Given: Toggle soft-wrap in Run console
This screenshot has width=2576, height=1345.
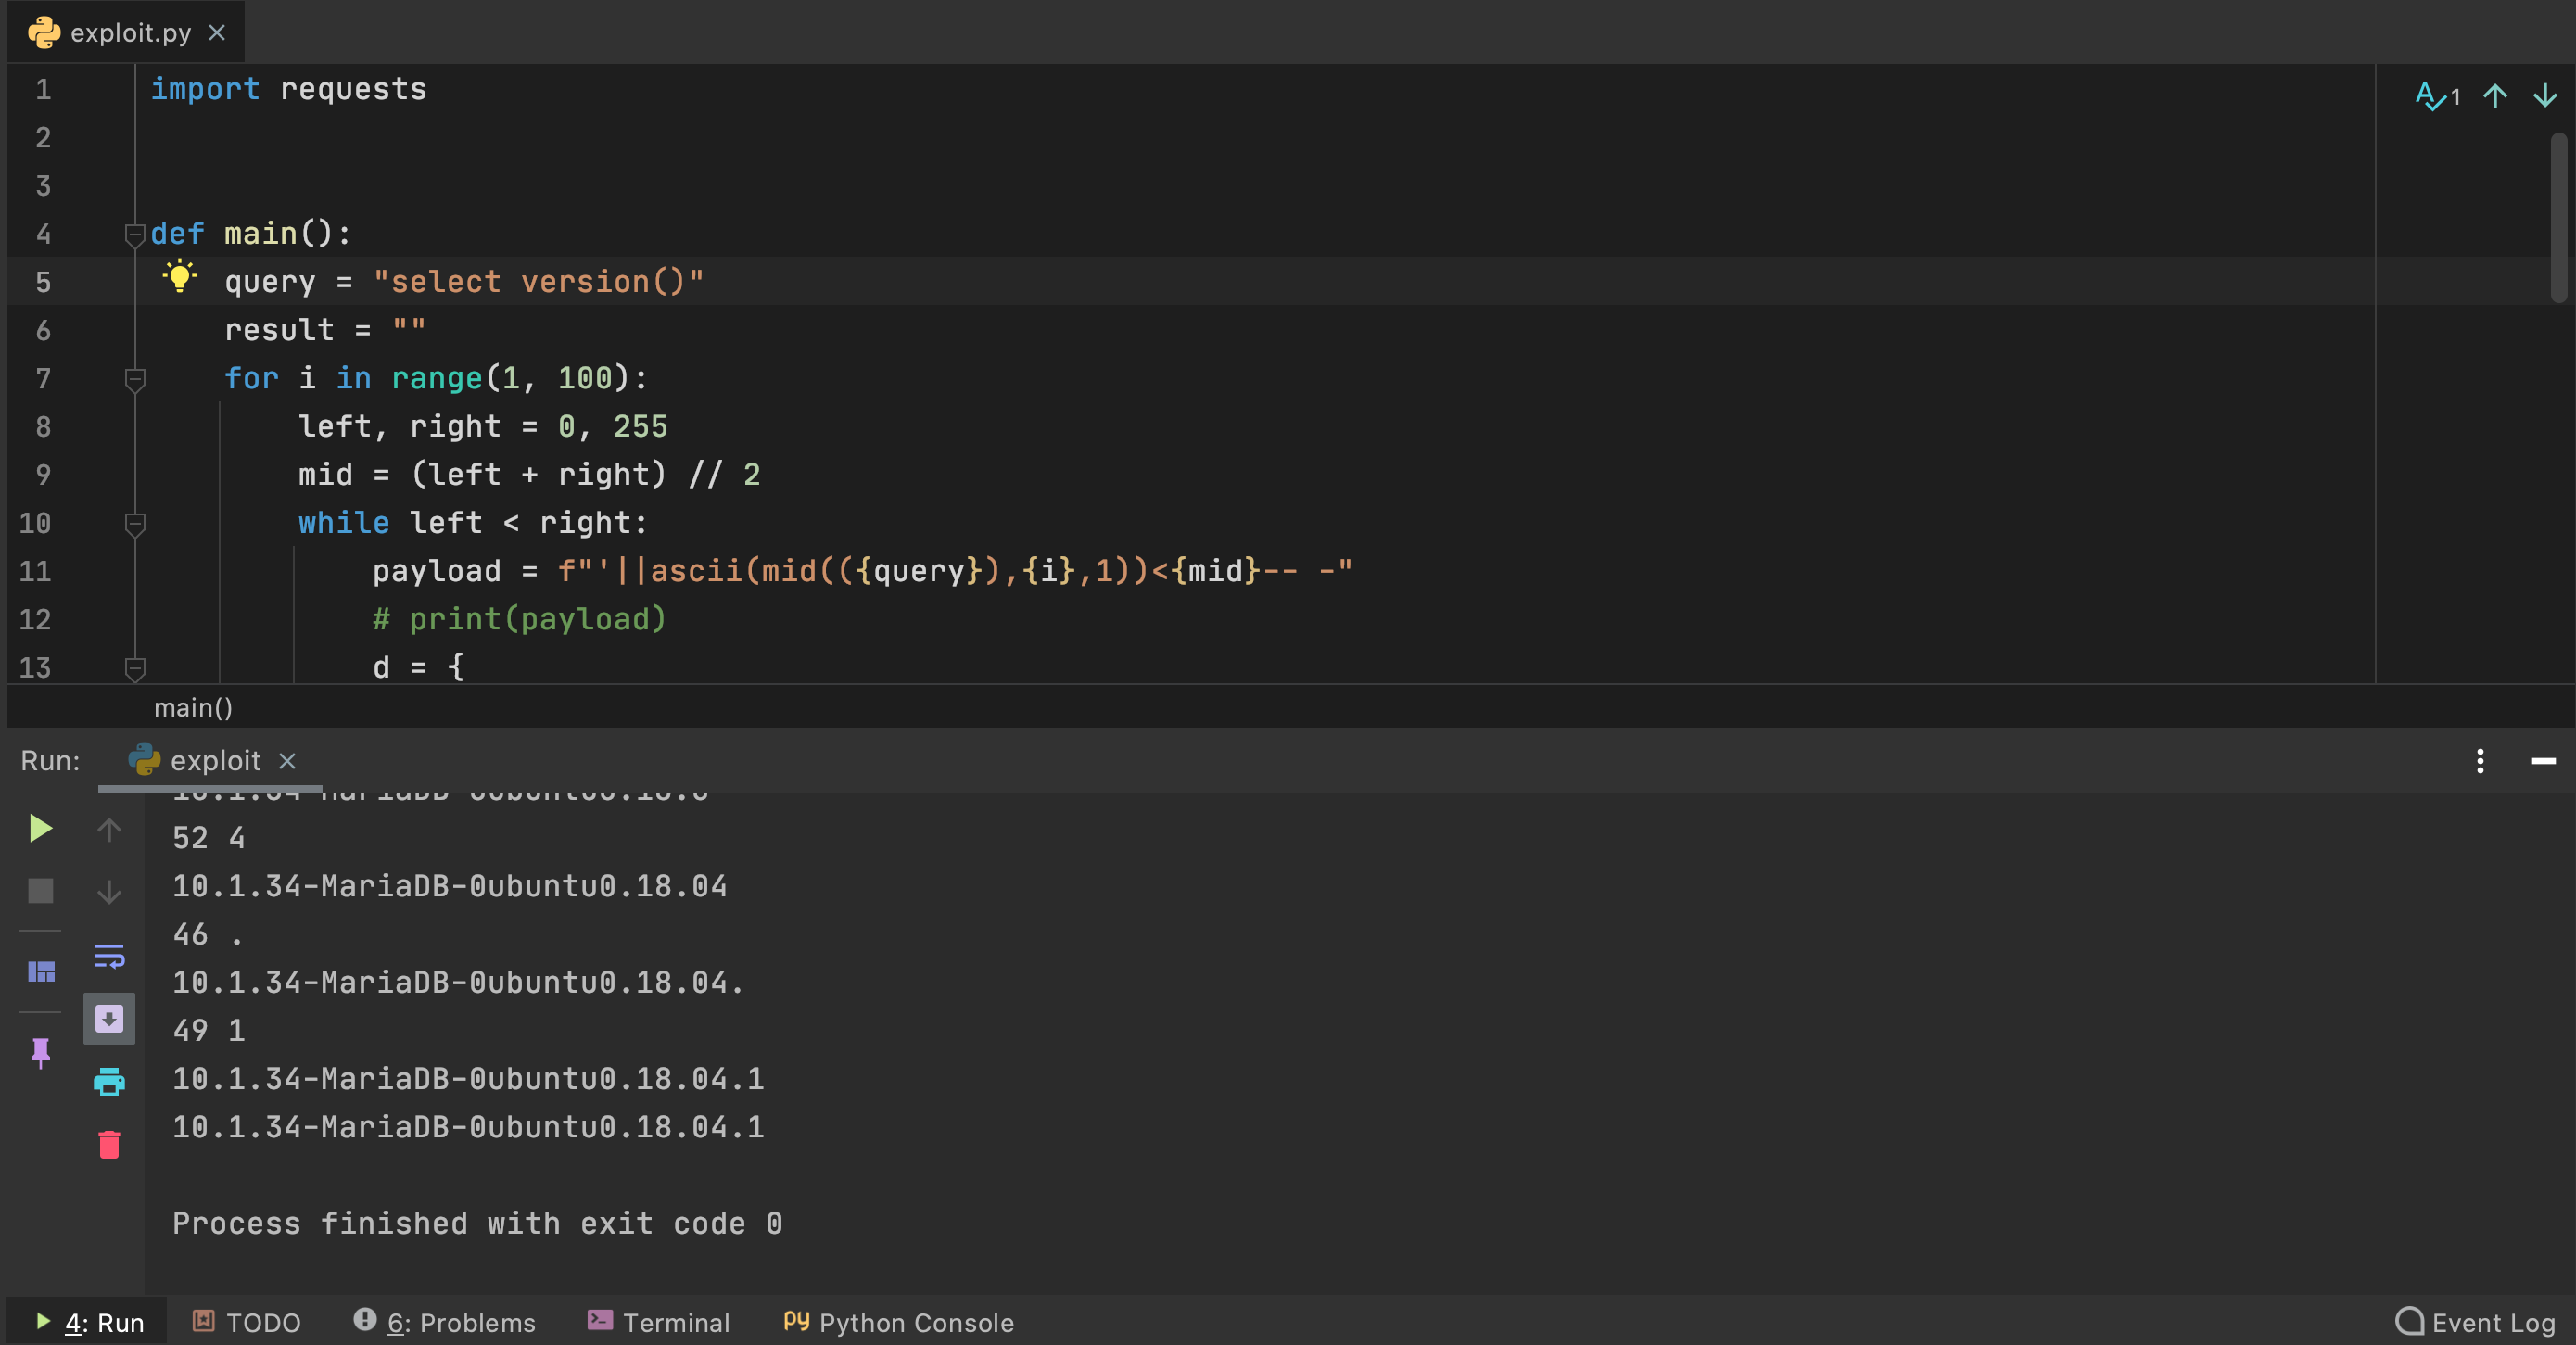Looking at the screenshot, I should 109,956.
